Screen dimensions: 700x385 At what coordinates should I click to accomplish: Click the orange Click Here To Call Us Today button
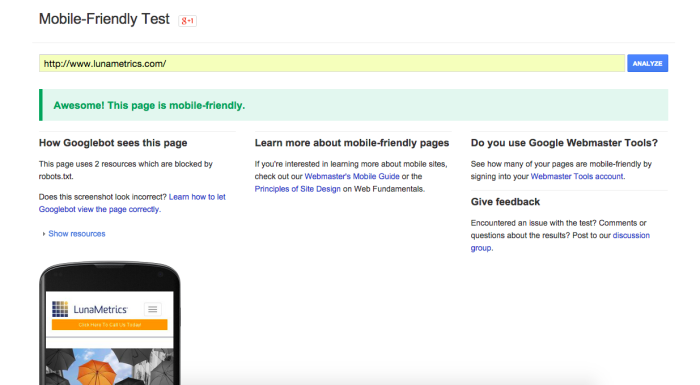pos(109,325)
